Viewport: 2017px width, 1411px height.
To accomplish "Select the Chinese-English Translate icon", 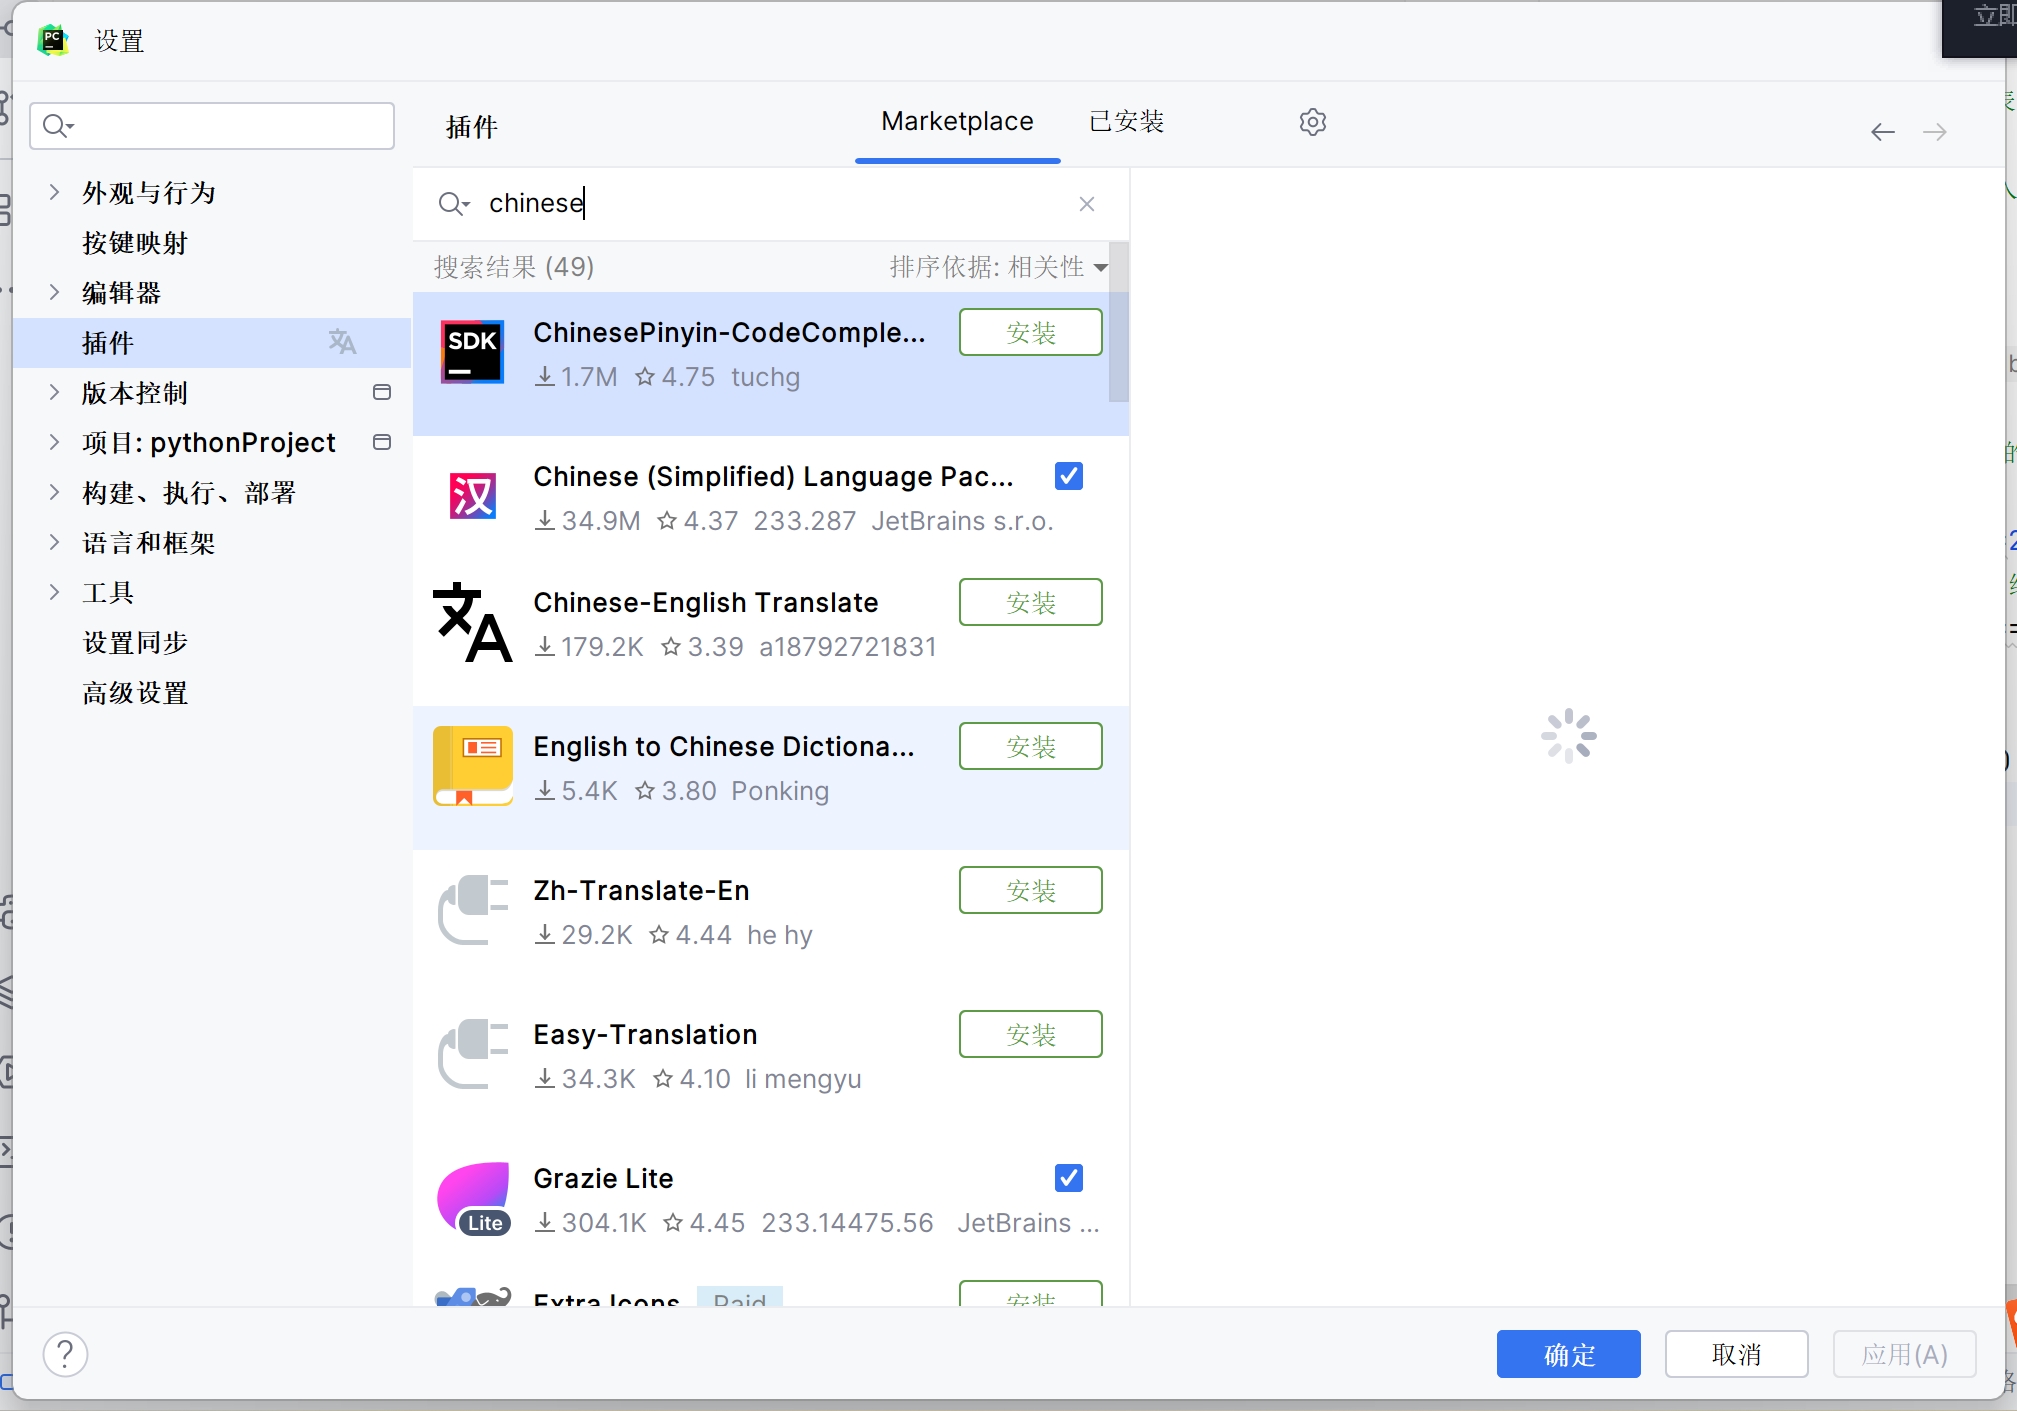I will click(x=472, y=622).
